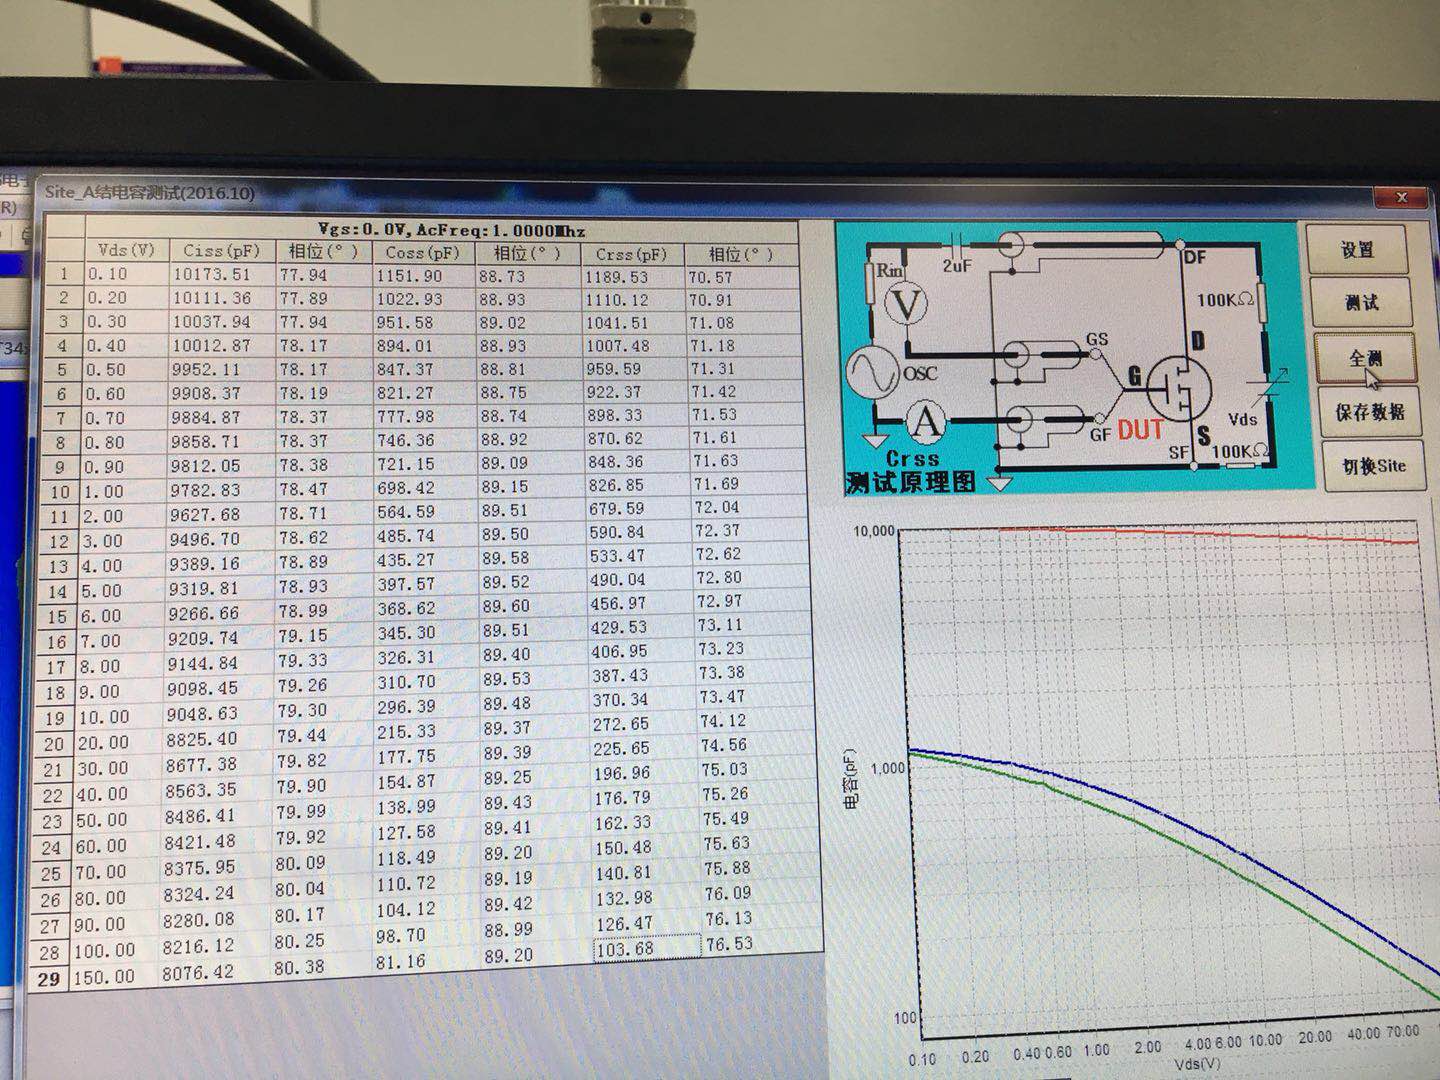Viewport: 1440px width, 1080px height.
Task: Select the Crss(pF) column header
Action: coord(631,254)
